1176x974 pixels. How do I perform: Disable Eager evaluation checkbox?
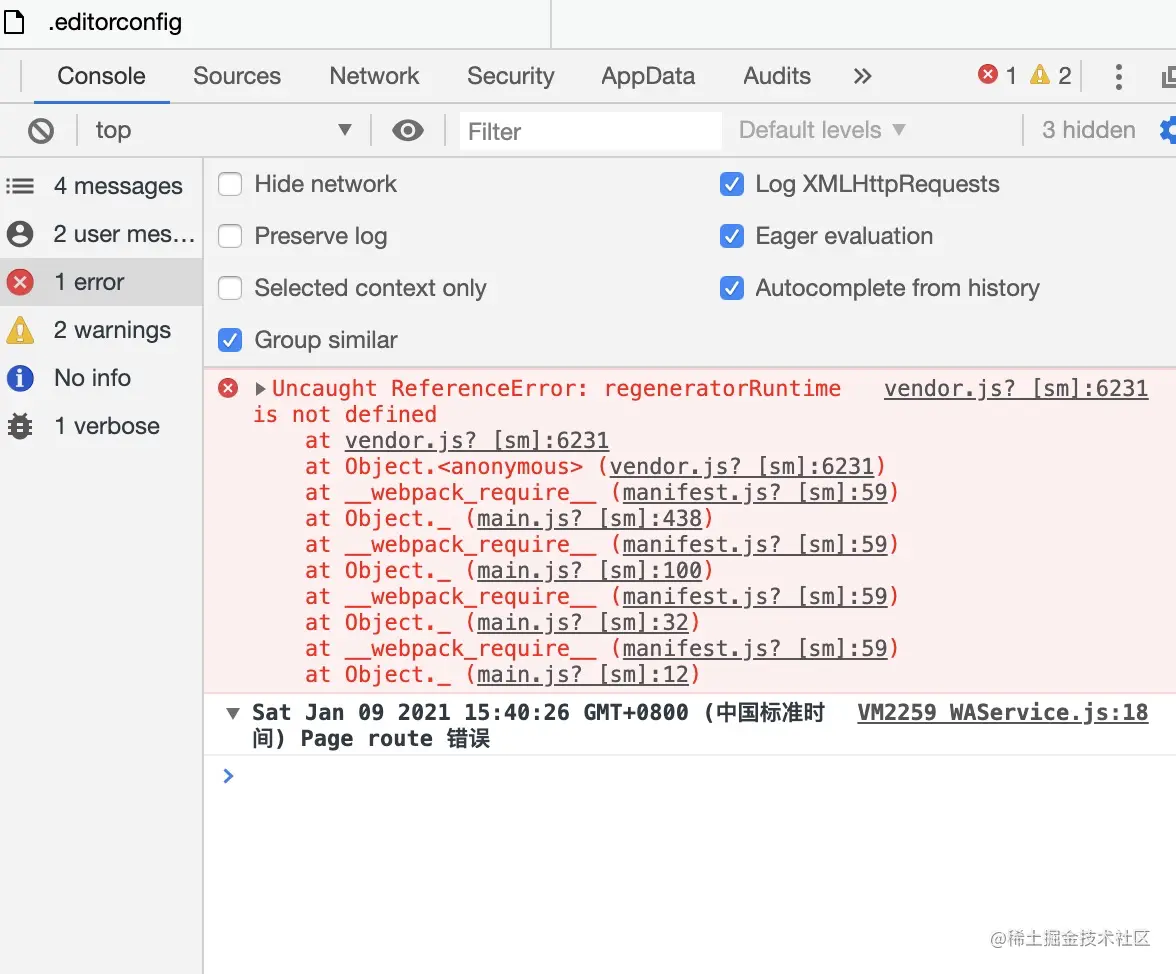732,237
